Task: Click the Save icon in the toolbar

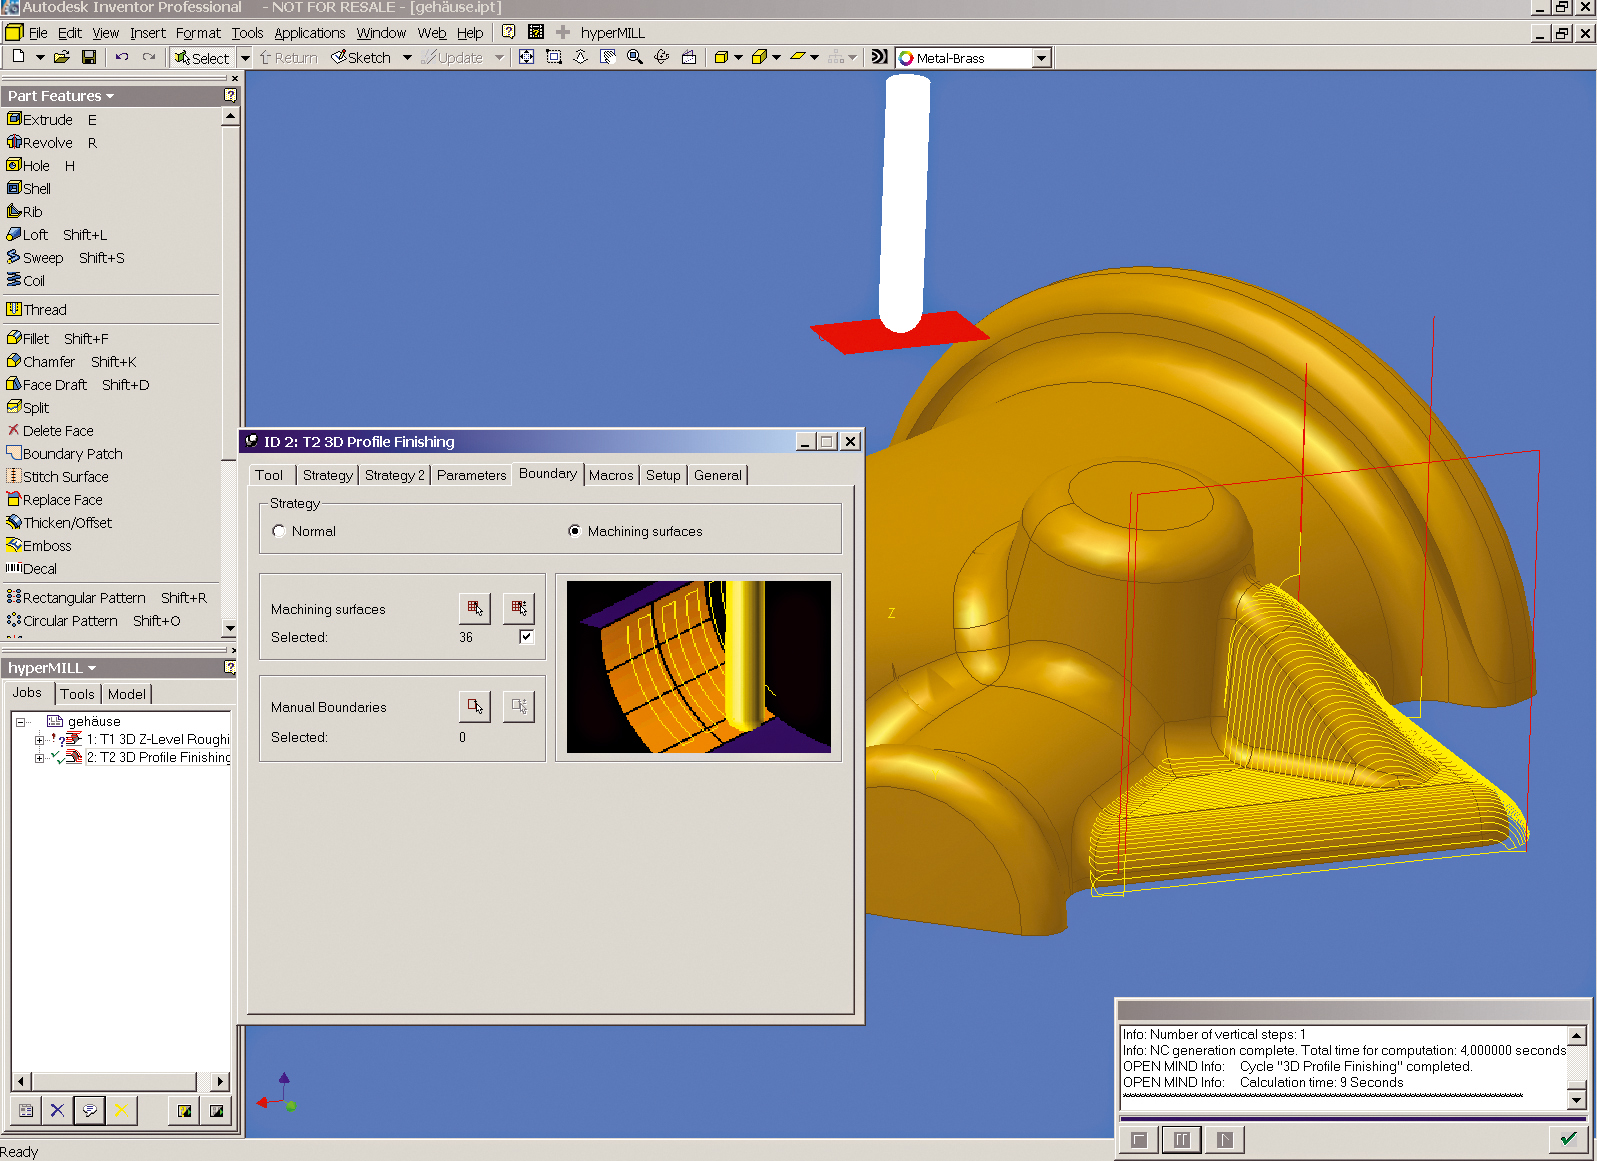Action: coord(89,58)
